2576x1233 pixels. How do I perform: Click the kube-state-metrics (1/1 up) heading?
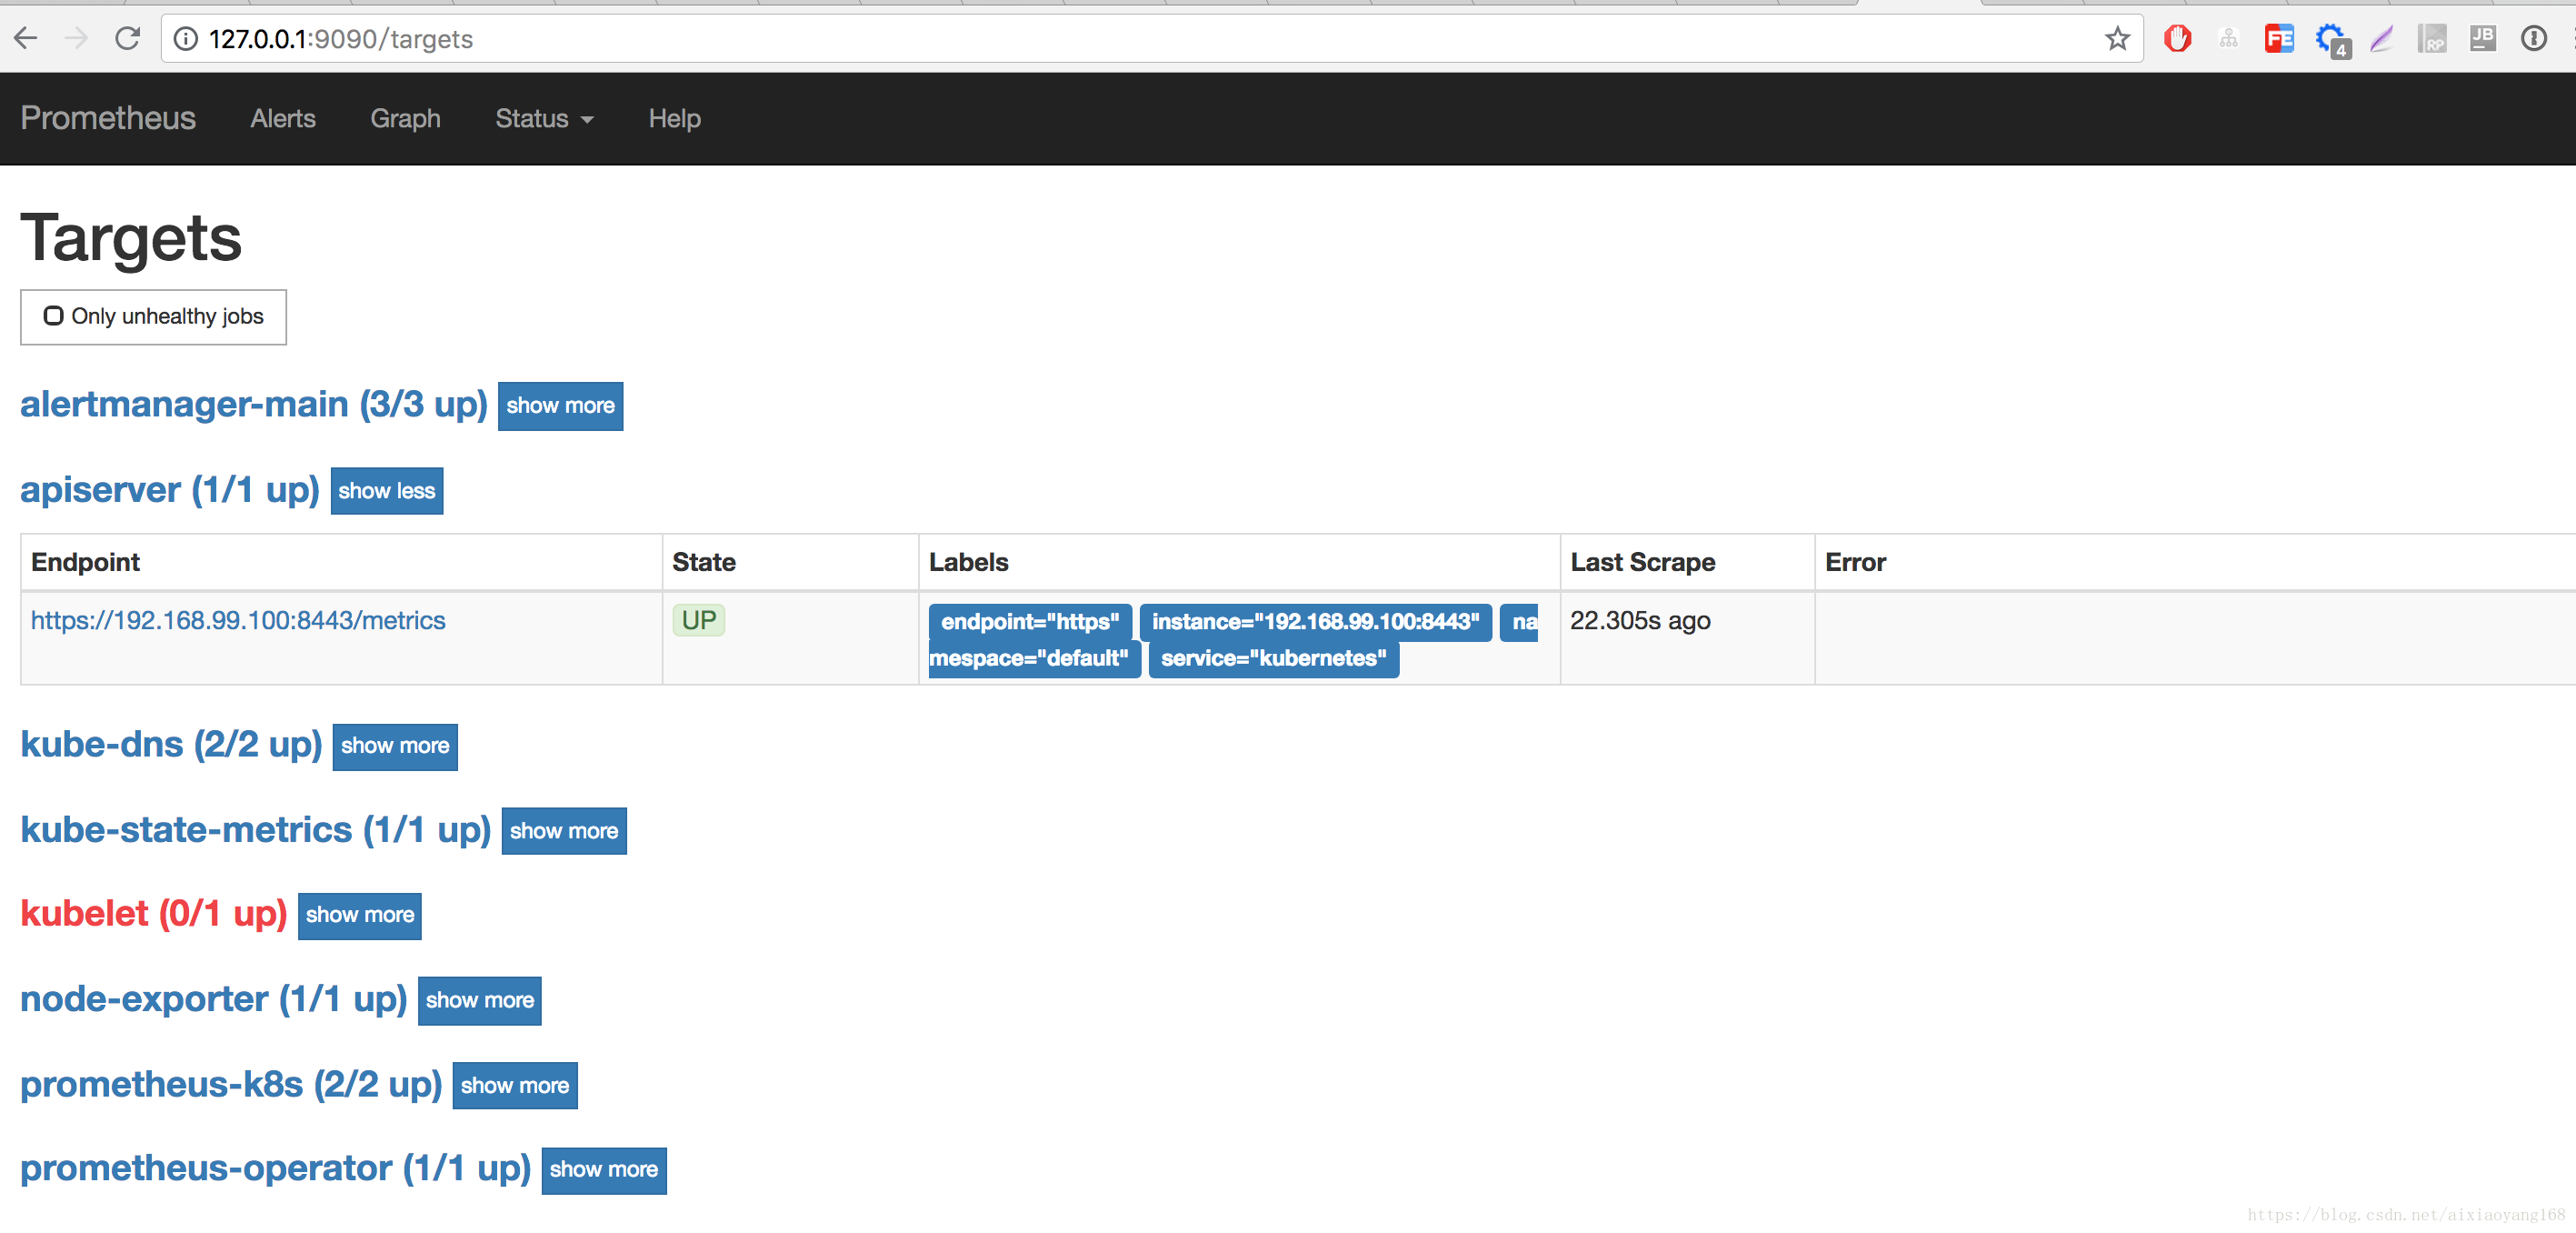point(256,829)
